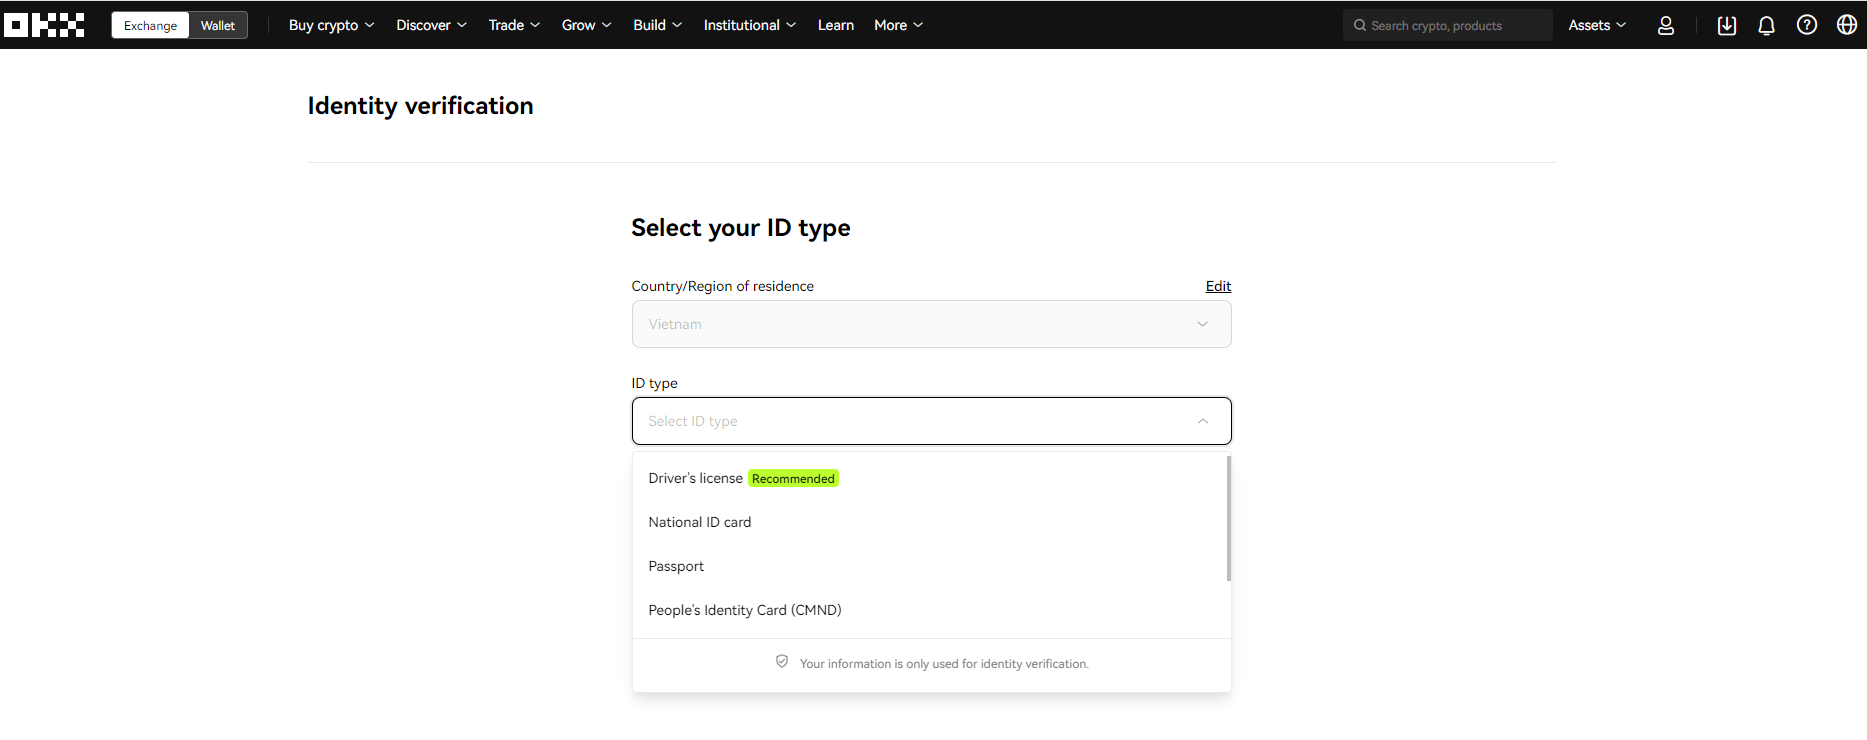Open the Assets dropdown

pos(1597,25)
